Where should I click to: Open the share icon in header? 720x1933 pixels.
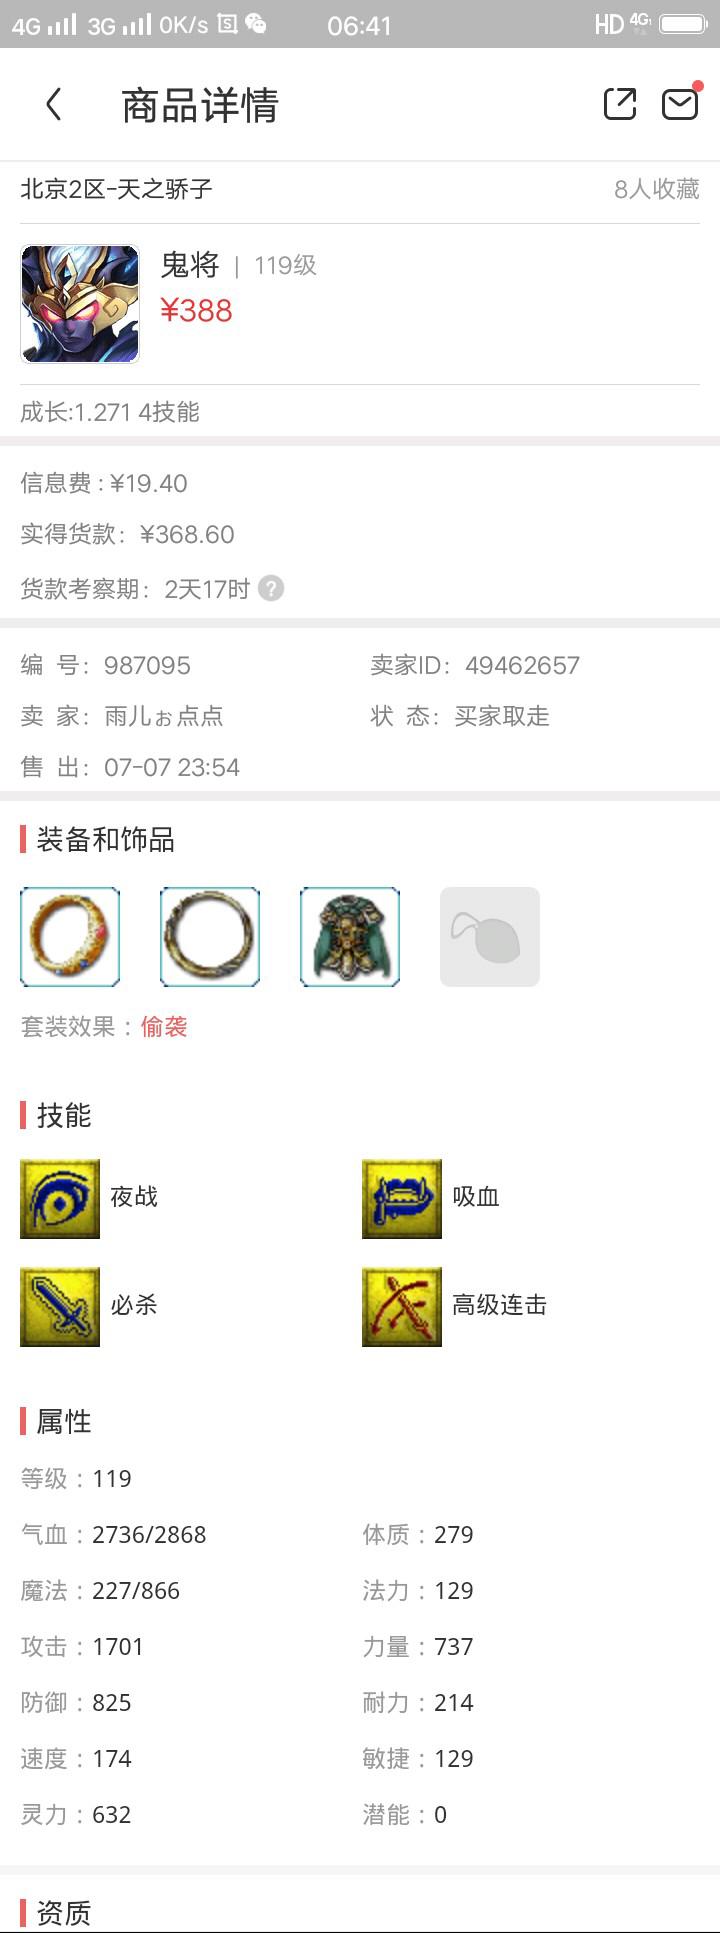[x=620, y=104]
